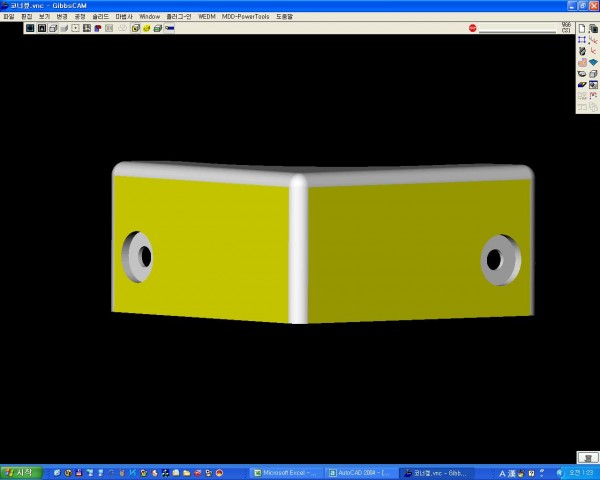Screen dimensions: 600x480
Task: Click the Windows Start button
Action: click(x=21, y=472)
